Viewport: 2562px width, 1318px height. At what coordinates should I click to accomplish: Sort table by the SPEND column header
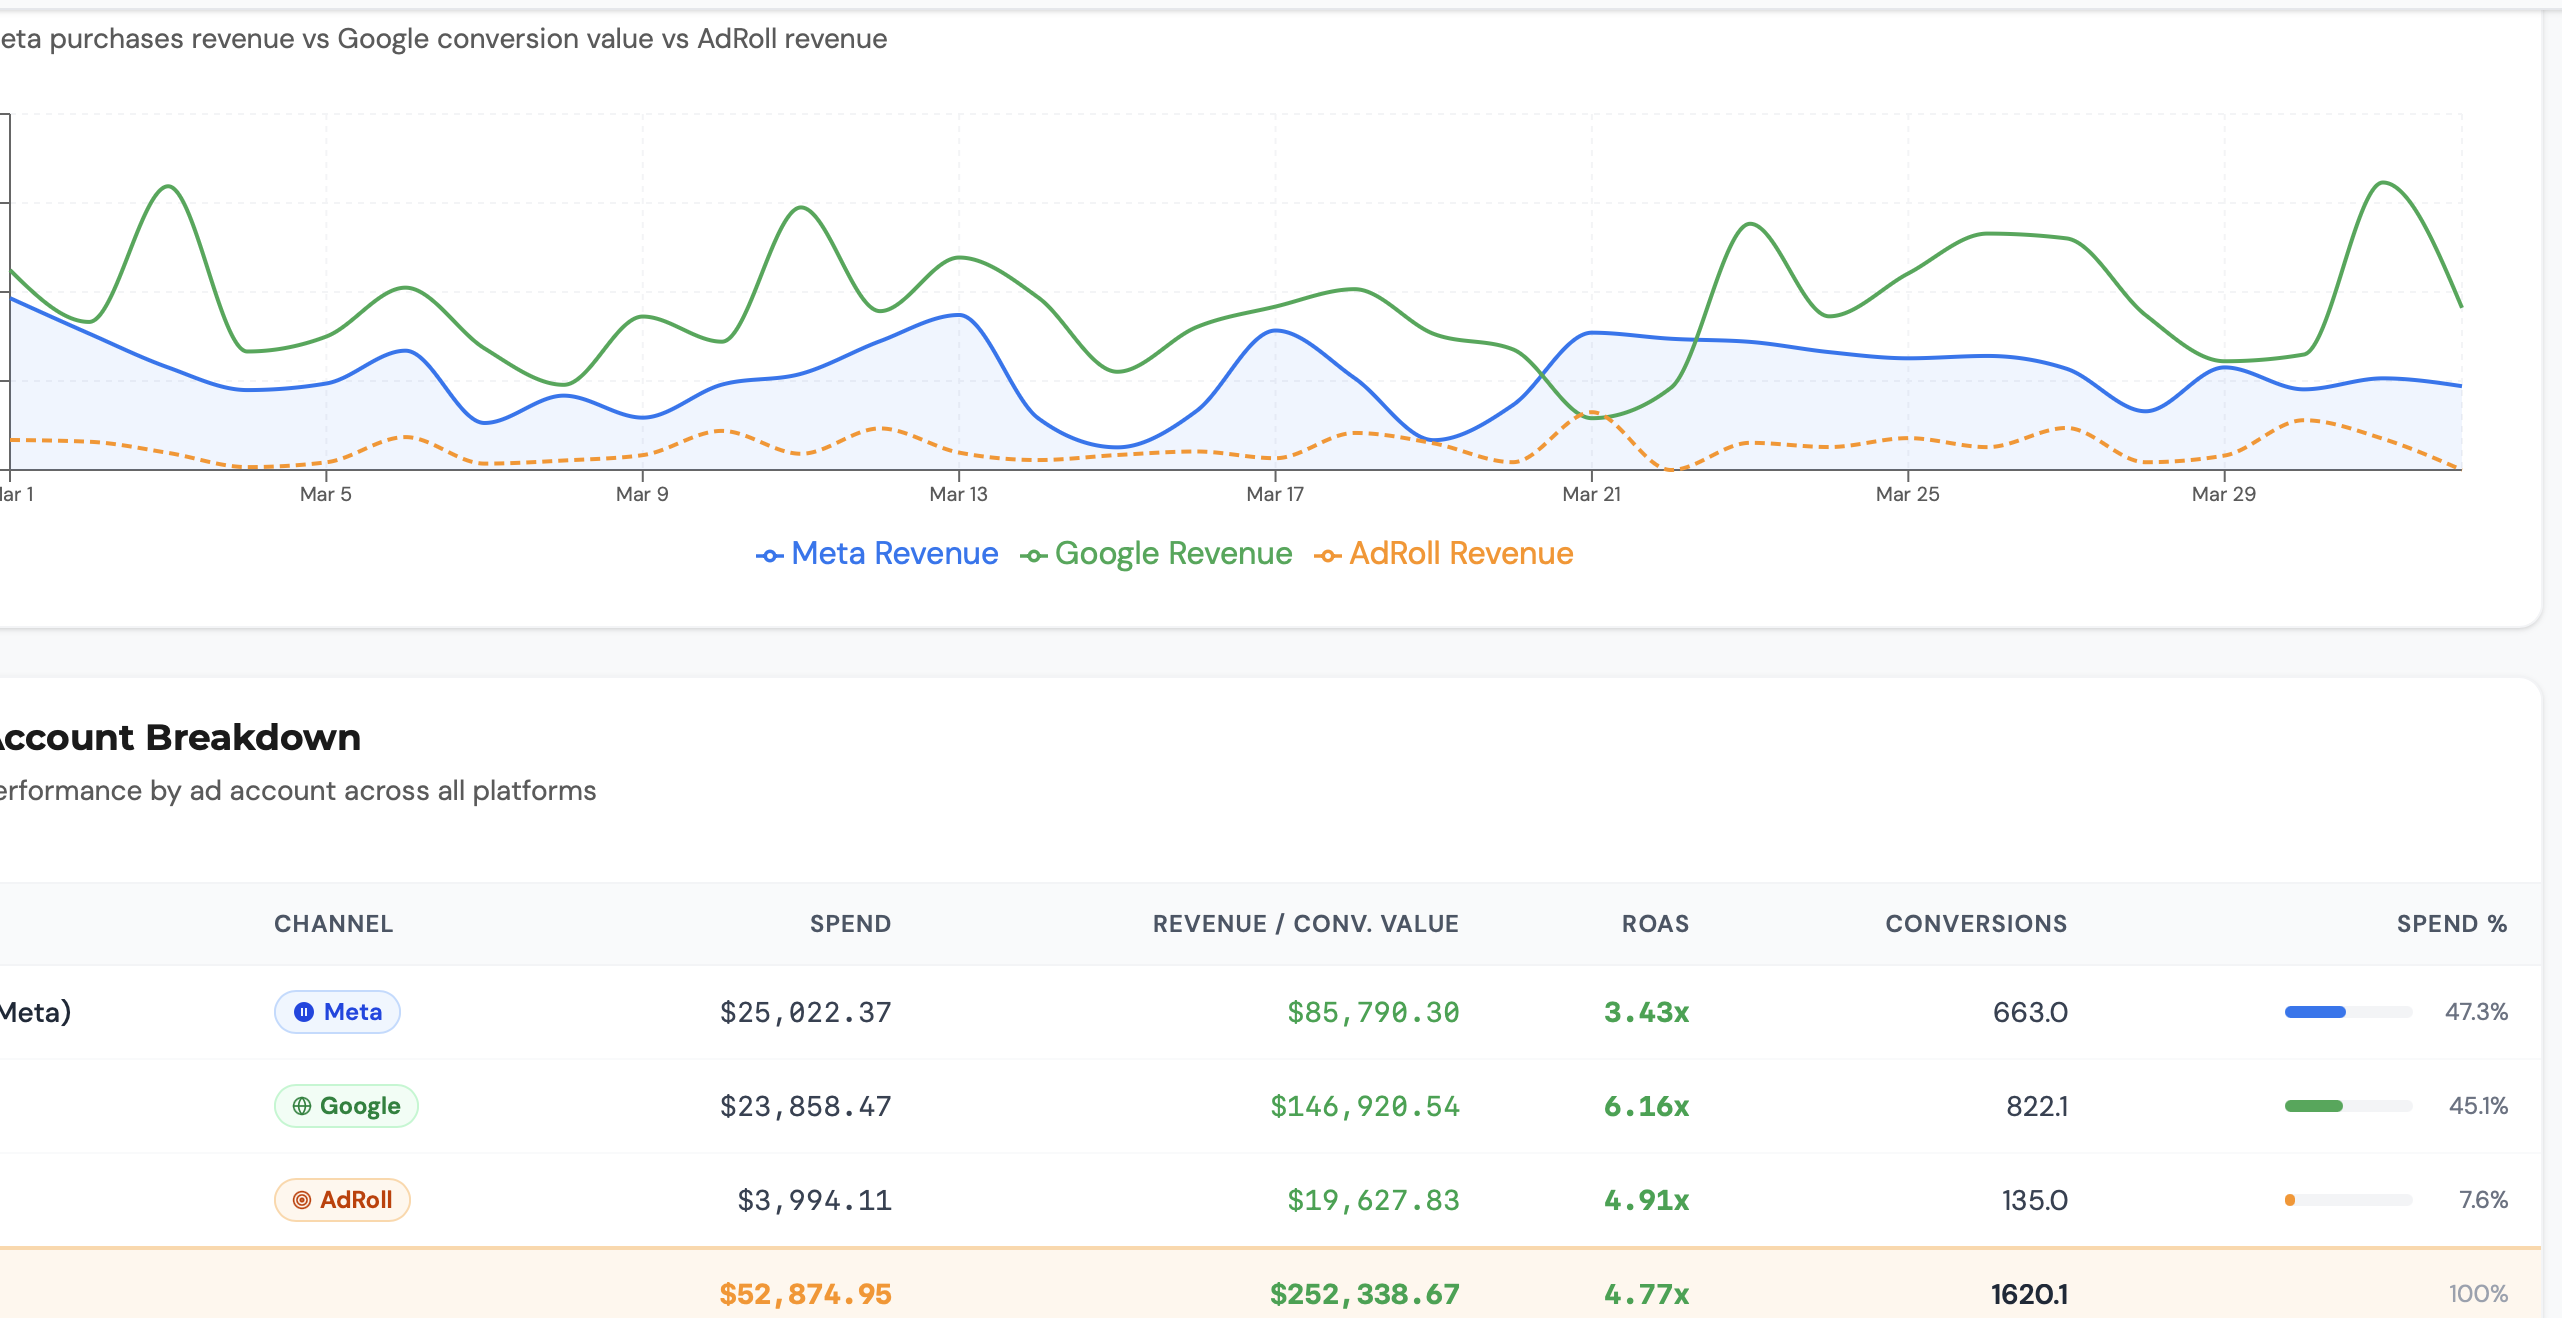[850, 924]
